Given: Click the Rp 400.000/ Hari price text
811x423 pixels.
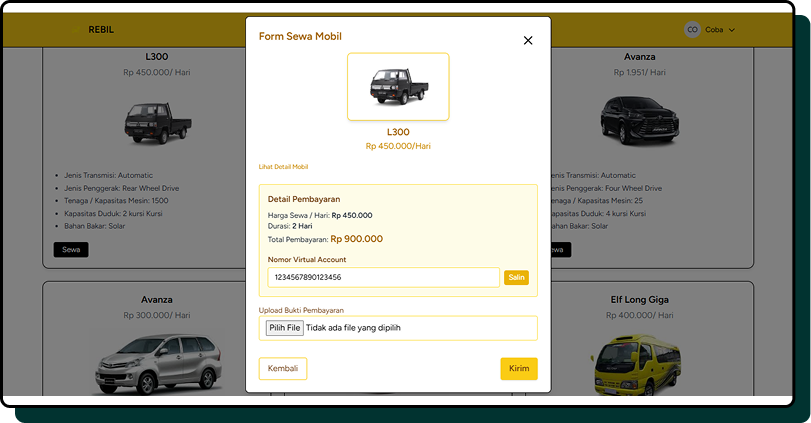Looking at the screenshot, I should (639, 315).
